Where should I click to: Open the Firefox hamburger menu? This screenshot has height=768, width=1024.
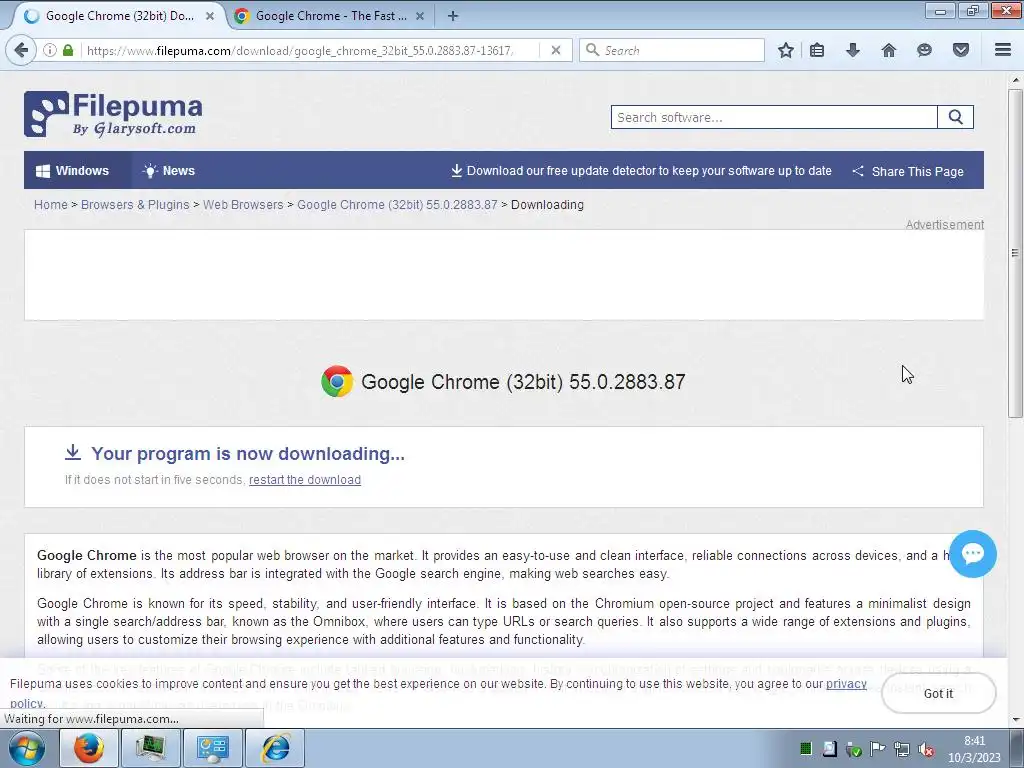1003,50
